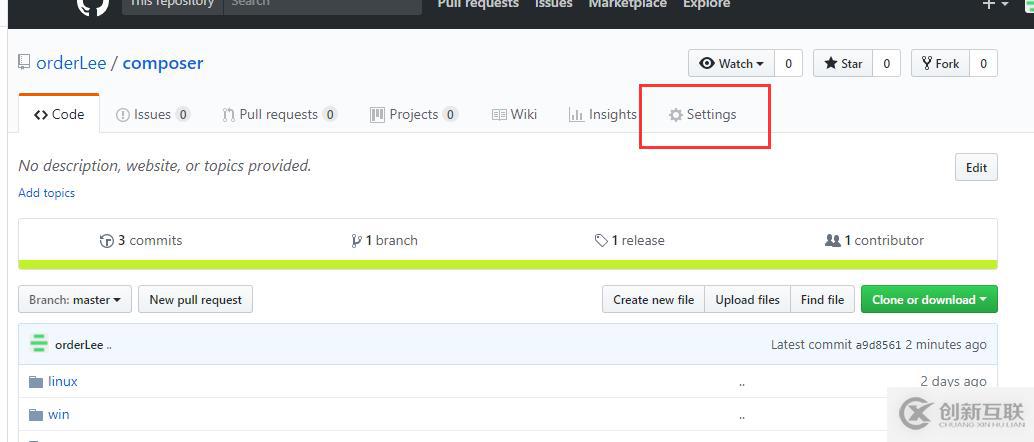
Task: Open the composer repository name link
Action: click(x=163, y=63)
